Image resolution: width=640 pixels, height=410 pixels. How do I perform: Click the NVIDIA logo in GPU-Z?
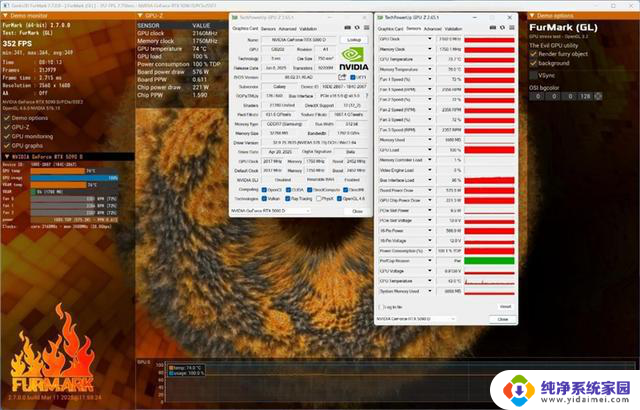pyautogui.click(x=353, y=59)
